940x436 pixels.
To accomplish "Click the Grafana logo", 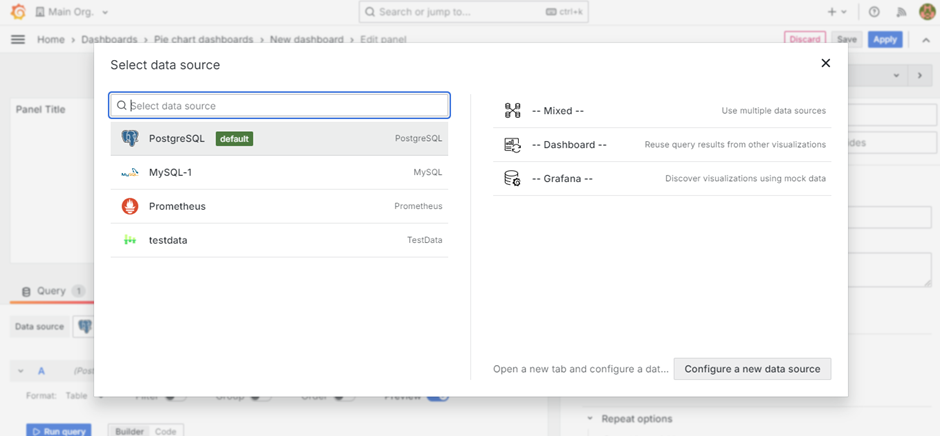I will pyautogui.click(x=17, y=12).
